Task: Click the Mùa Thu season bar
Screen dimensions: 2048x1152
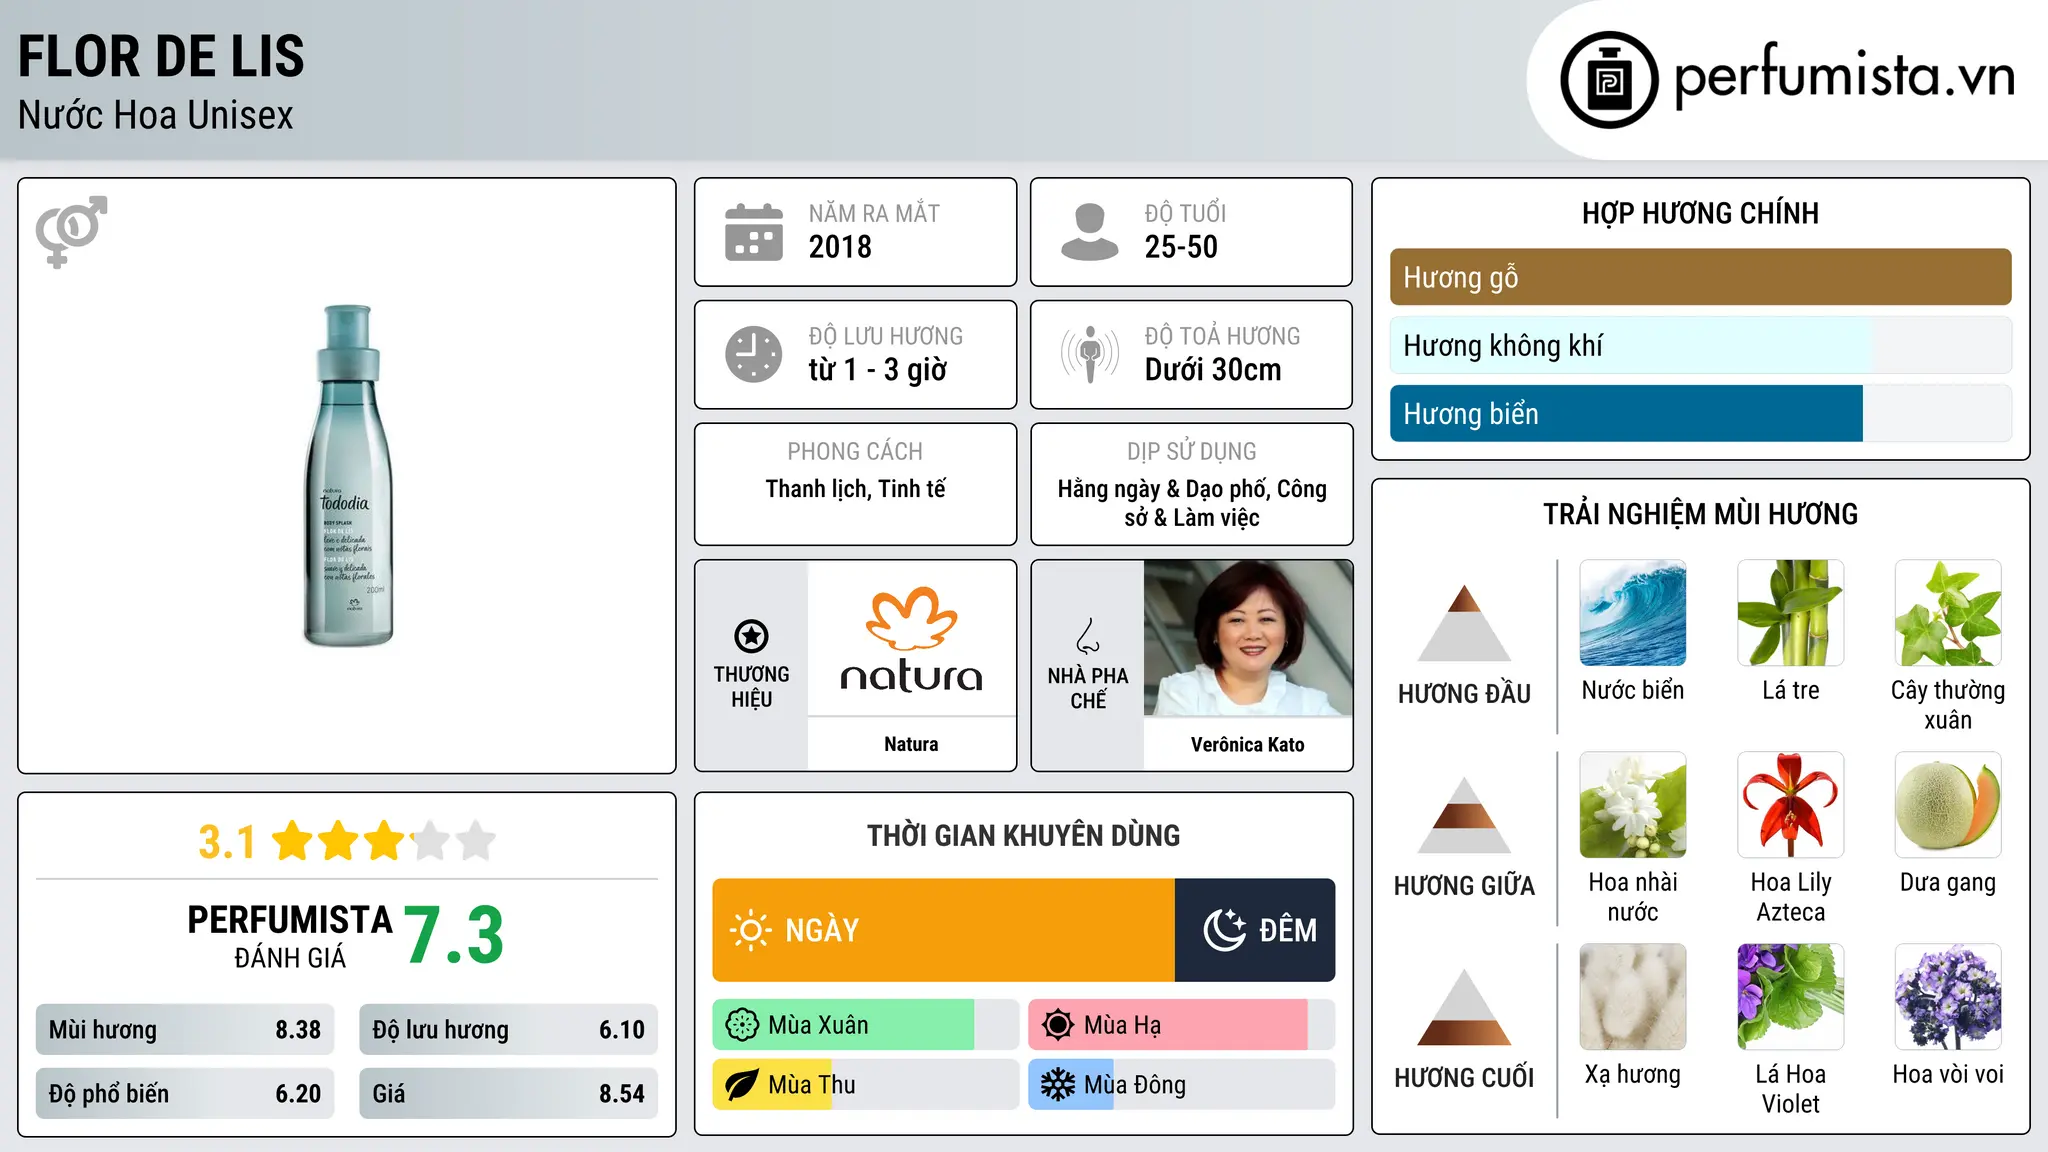Action: [x=865, y=1085]
